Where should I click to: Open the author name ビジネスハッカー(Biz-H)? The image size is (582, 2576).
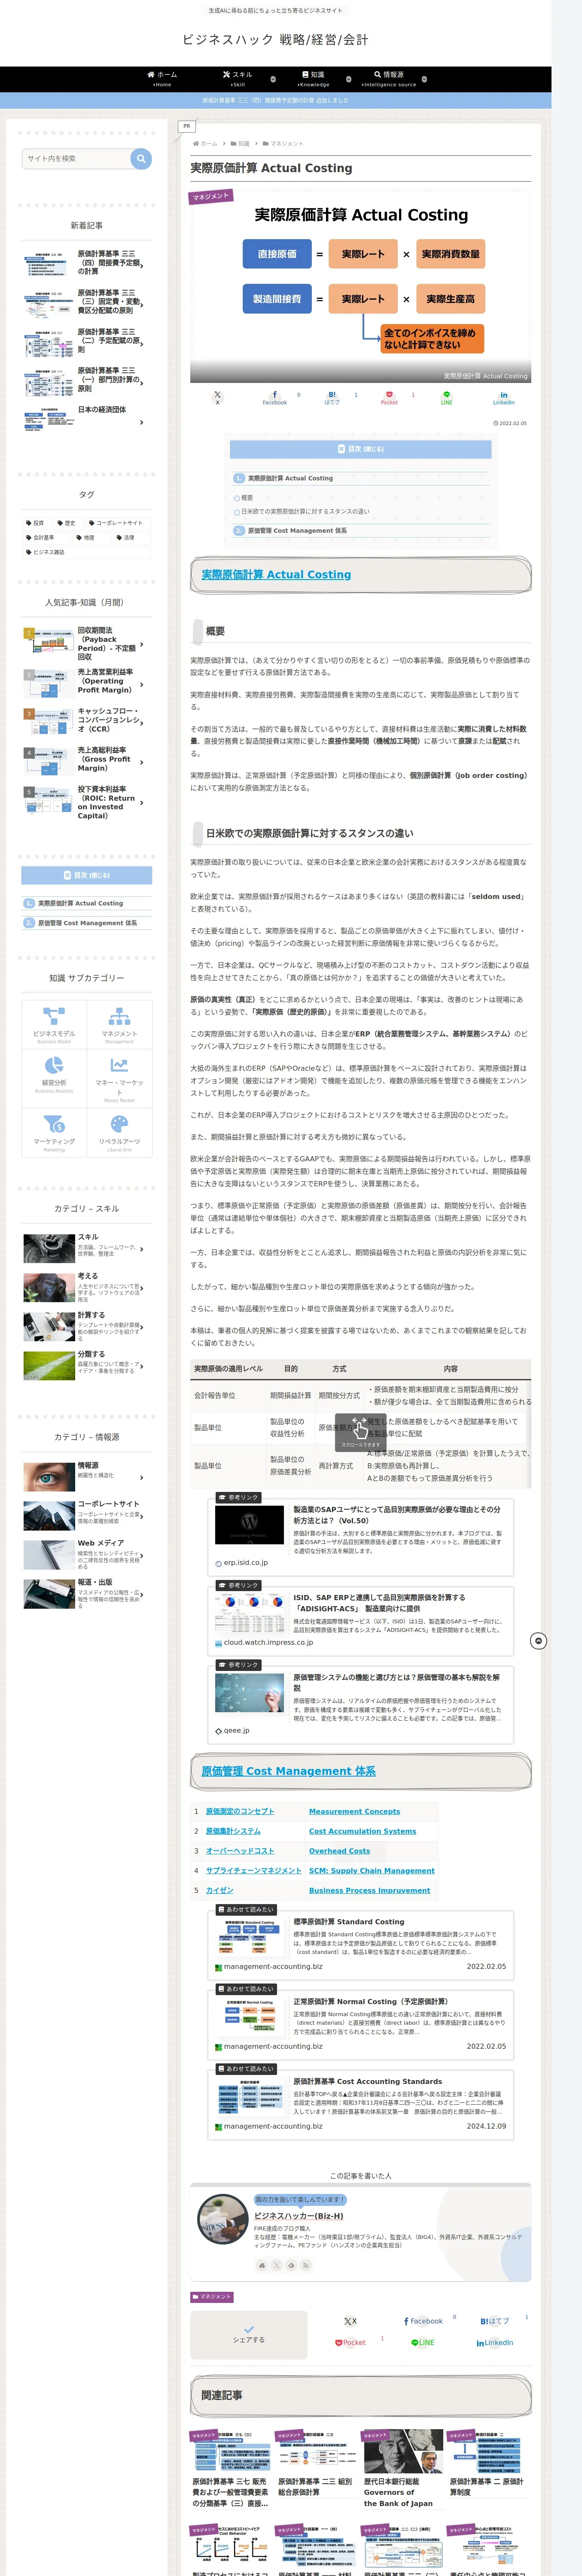click(x=298, y=2216)
